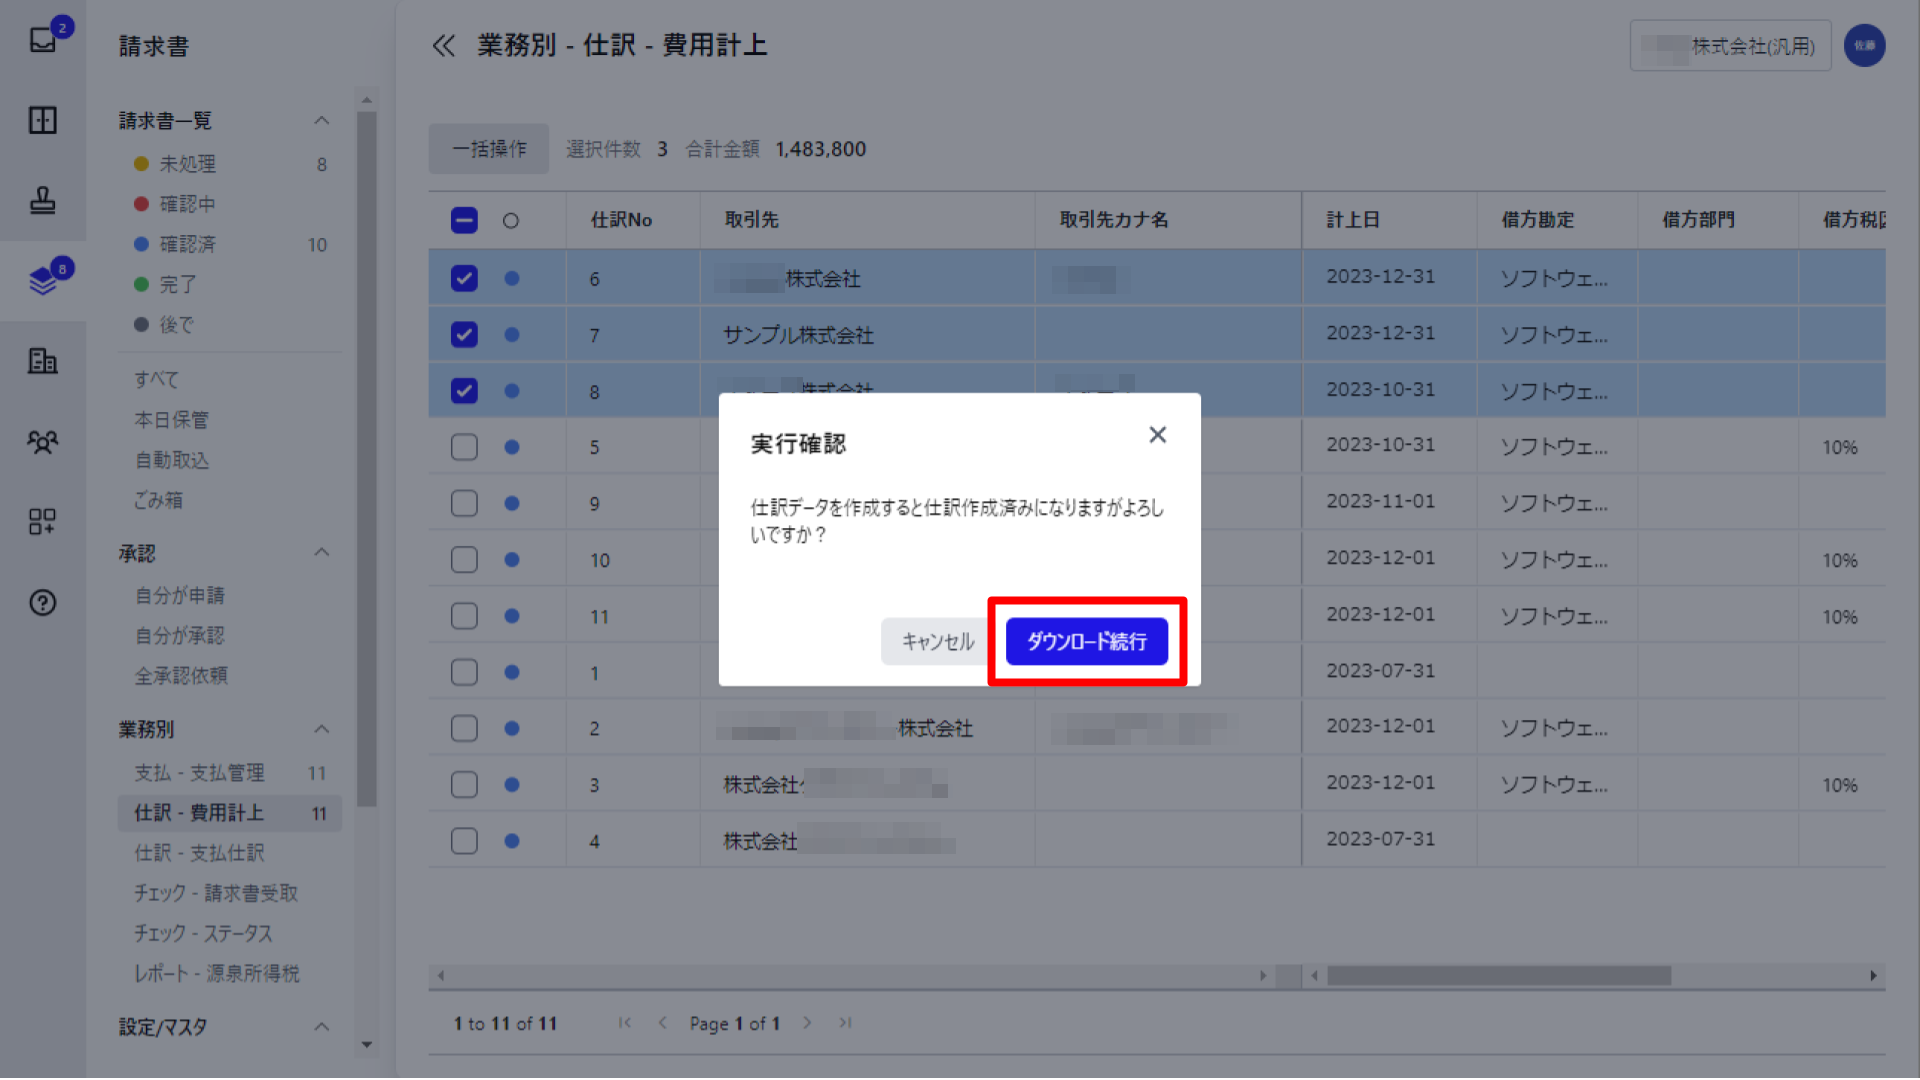Viewport: 1920px width, 1080px height.
Task: Check the row 1 checkbox
Action: pyautogui.click(x=464, y=672)
